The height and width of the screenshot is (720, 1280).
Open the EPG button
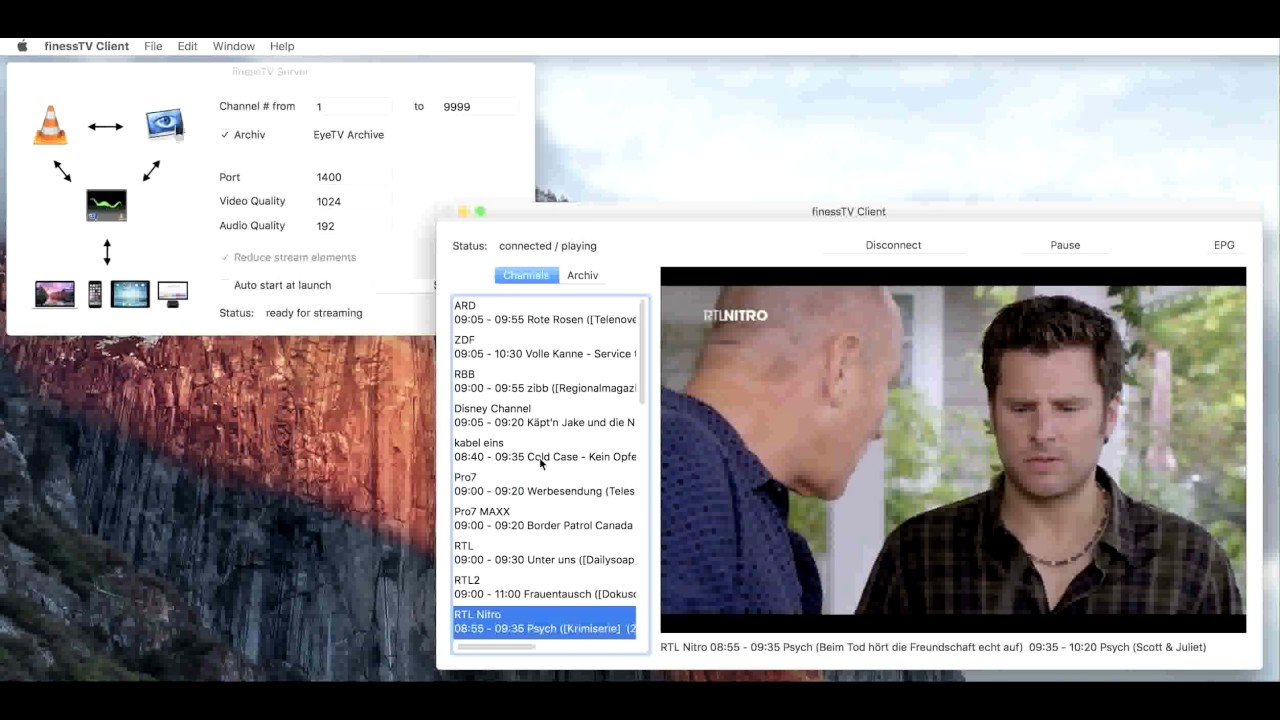tap(1224, 245)
